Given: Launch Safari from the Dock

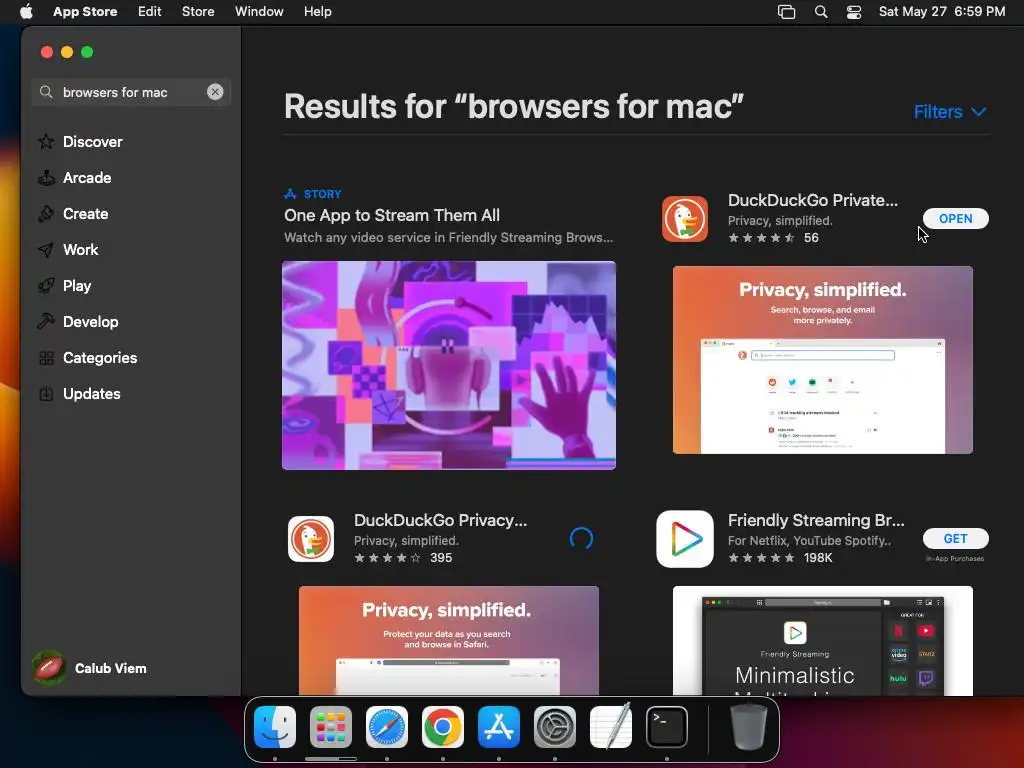Looking at the screenshot, I should pyautogui.click(x=387, y=727).
